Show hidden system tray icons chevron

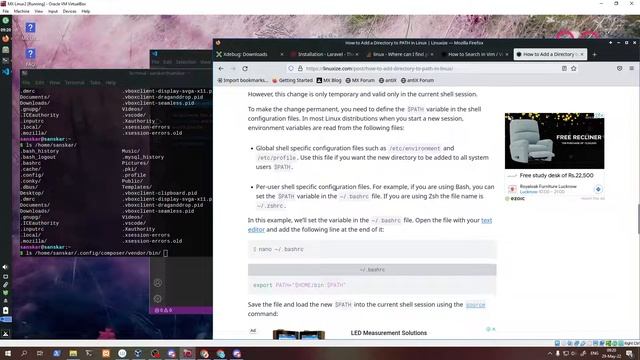(x=550, y=353)
